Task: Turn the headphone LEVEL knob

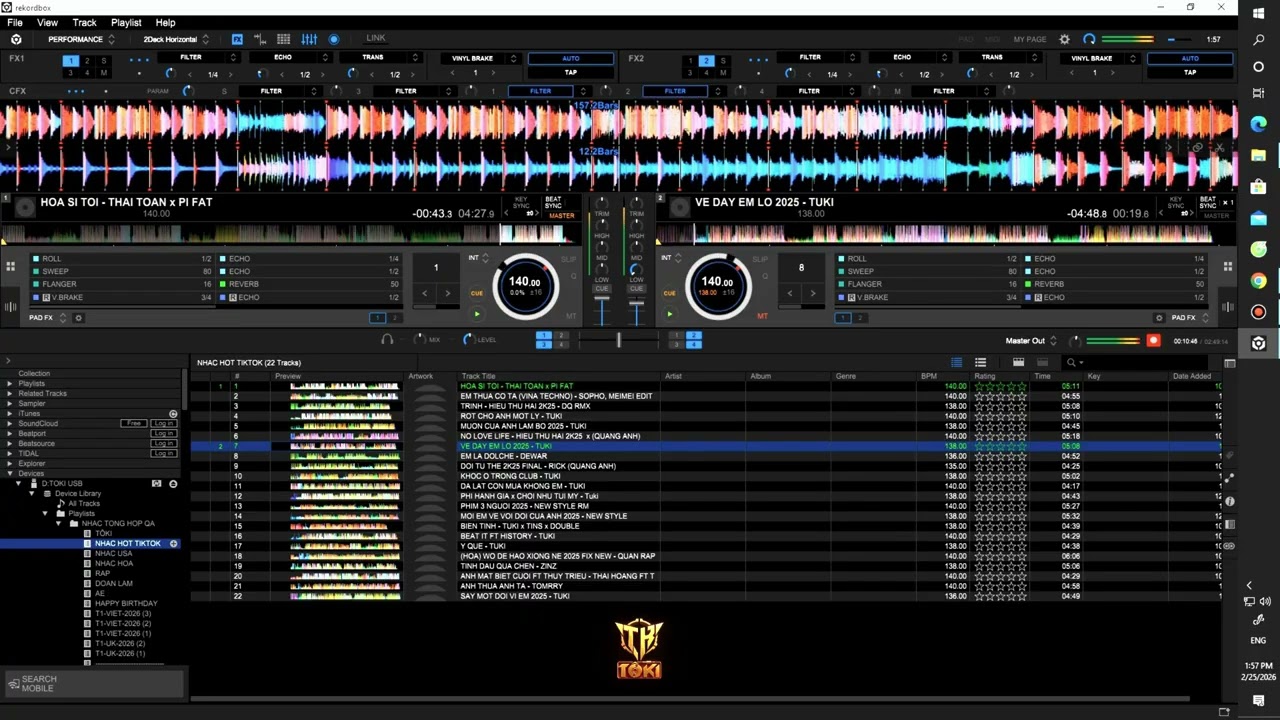Action: click(467, 340)
